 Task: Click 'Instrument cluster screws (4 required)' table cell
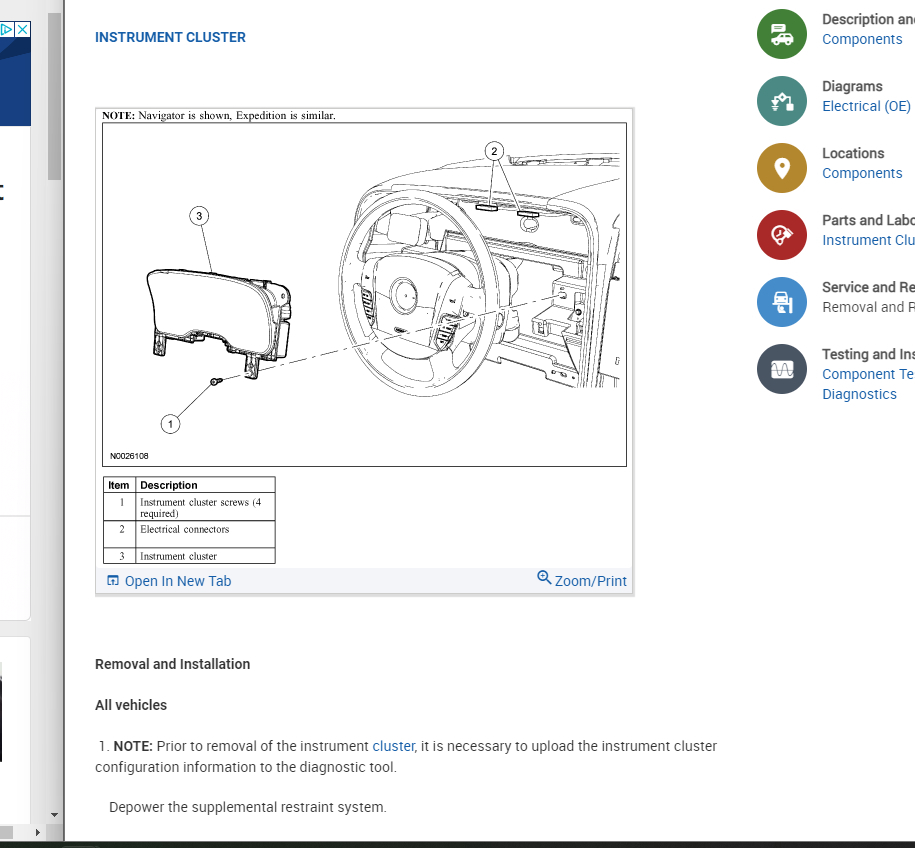tap(205, 507)
